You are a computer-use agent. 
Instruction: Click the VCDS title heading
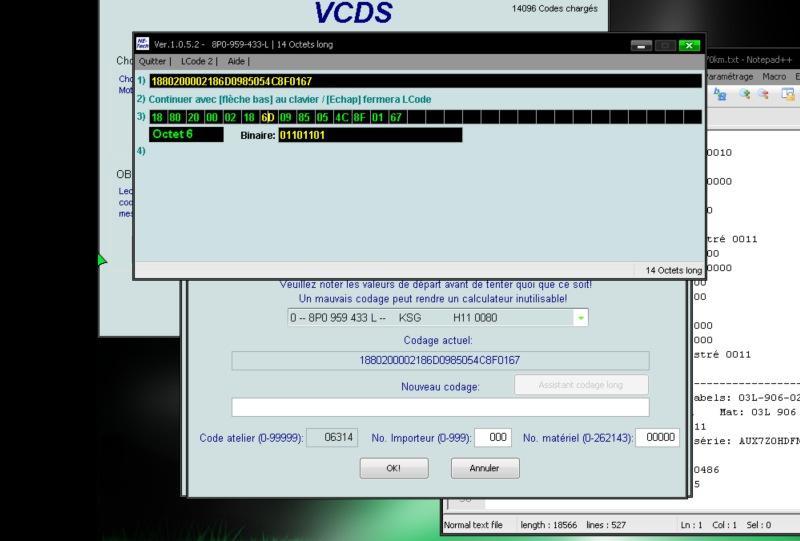coord(354,13)
